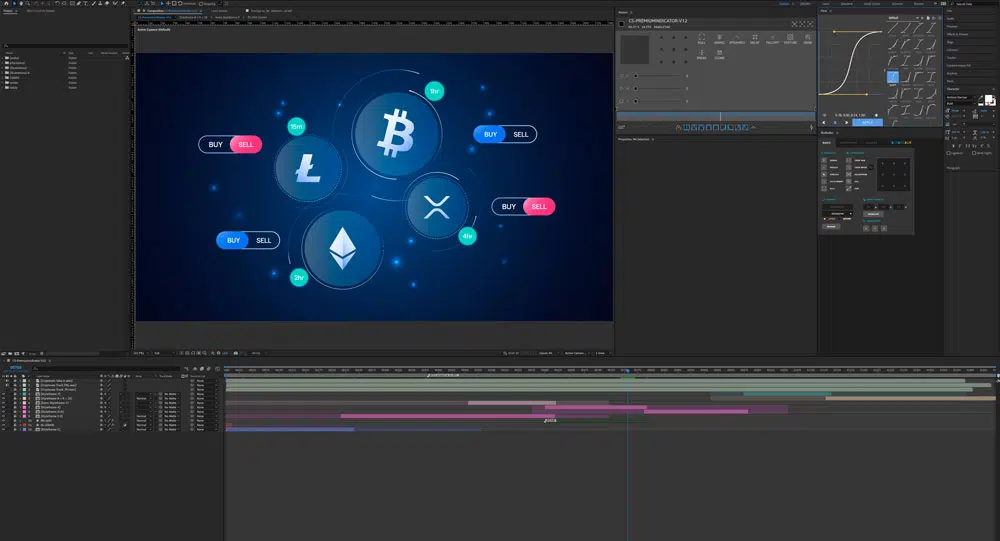Click the TEXTURE icon in Motion panel

[x=790, y=39]
